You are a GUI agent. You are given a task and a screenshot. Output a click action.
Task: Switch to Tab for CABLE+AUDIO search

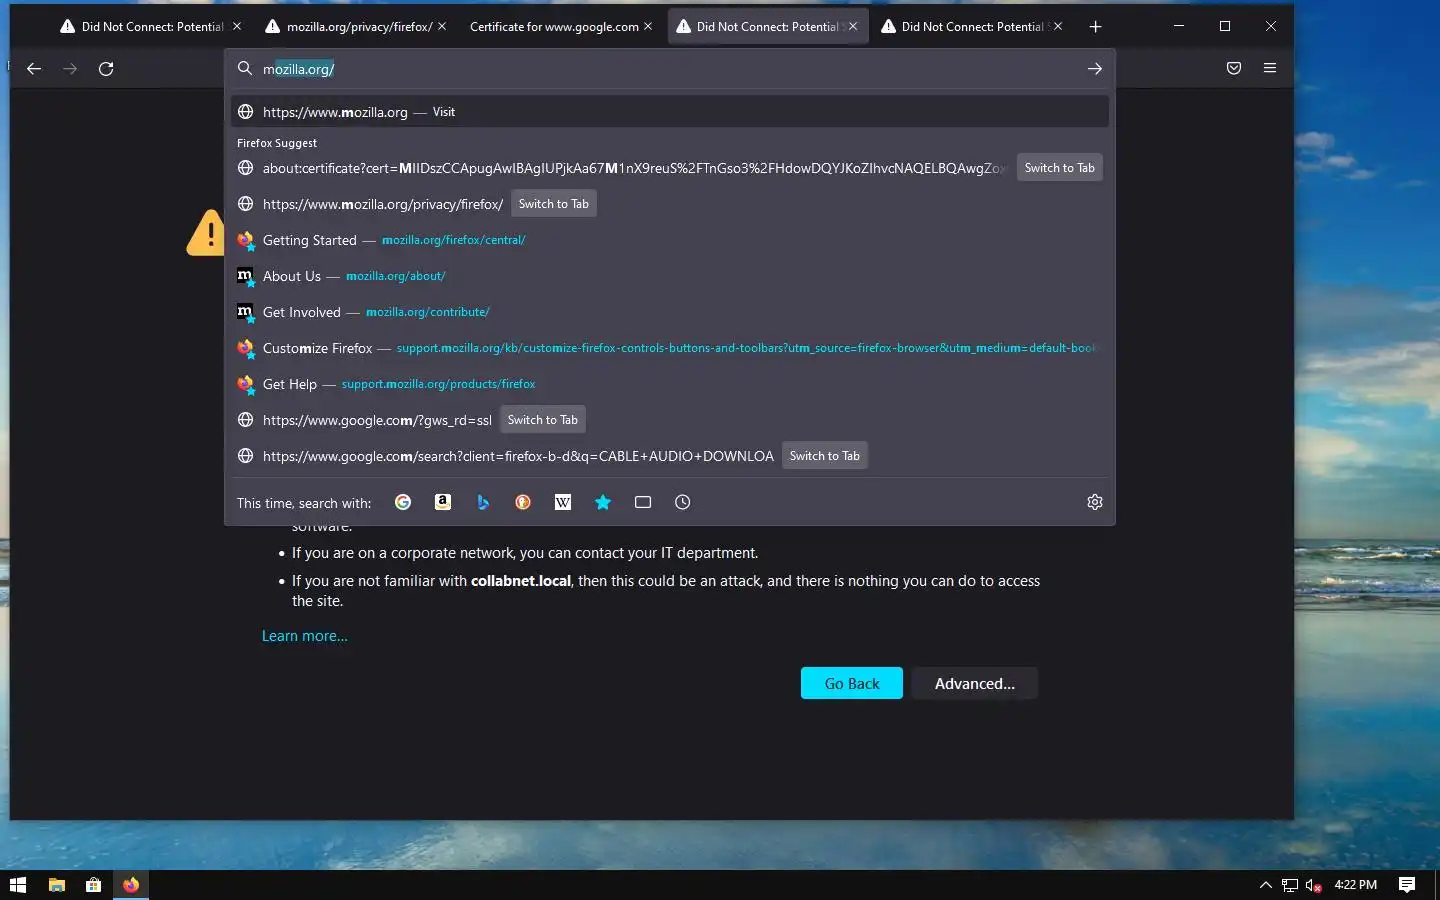point(825,456)
